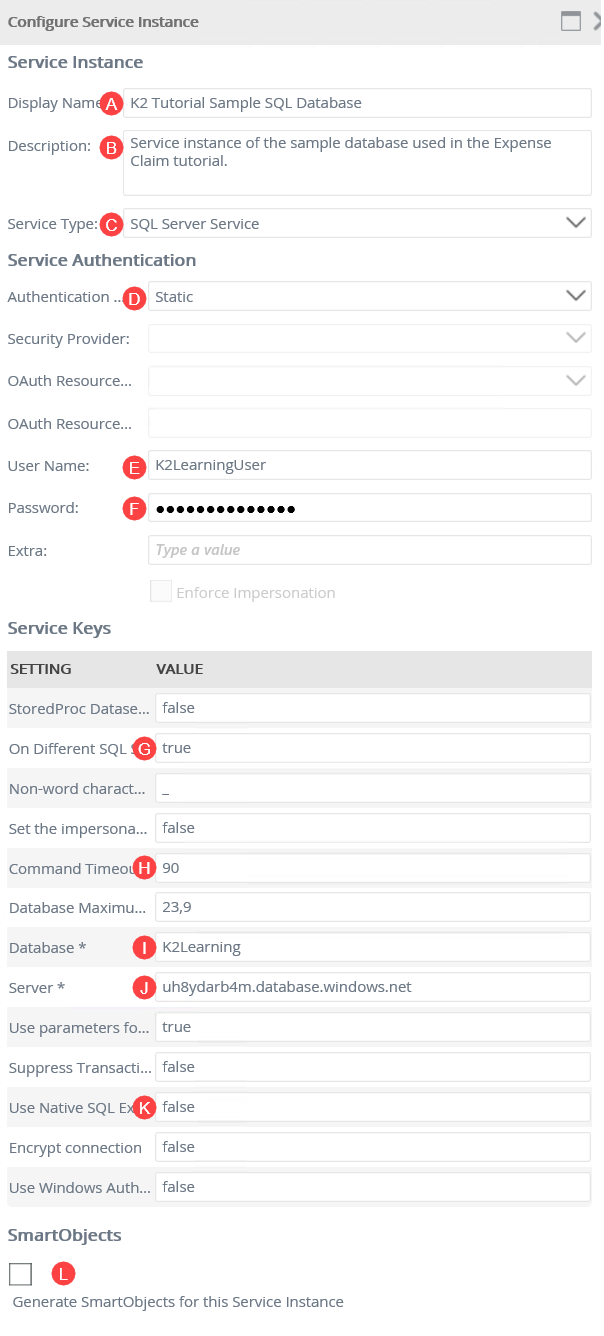Click the Extra field with placeholder text
Screen dimensions: 604x1336
[x=370, y=550]
